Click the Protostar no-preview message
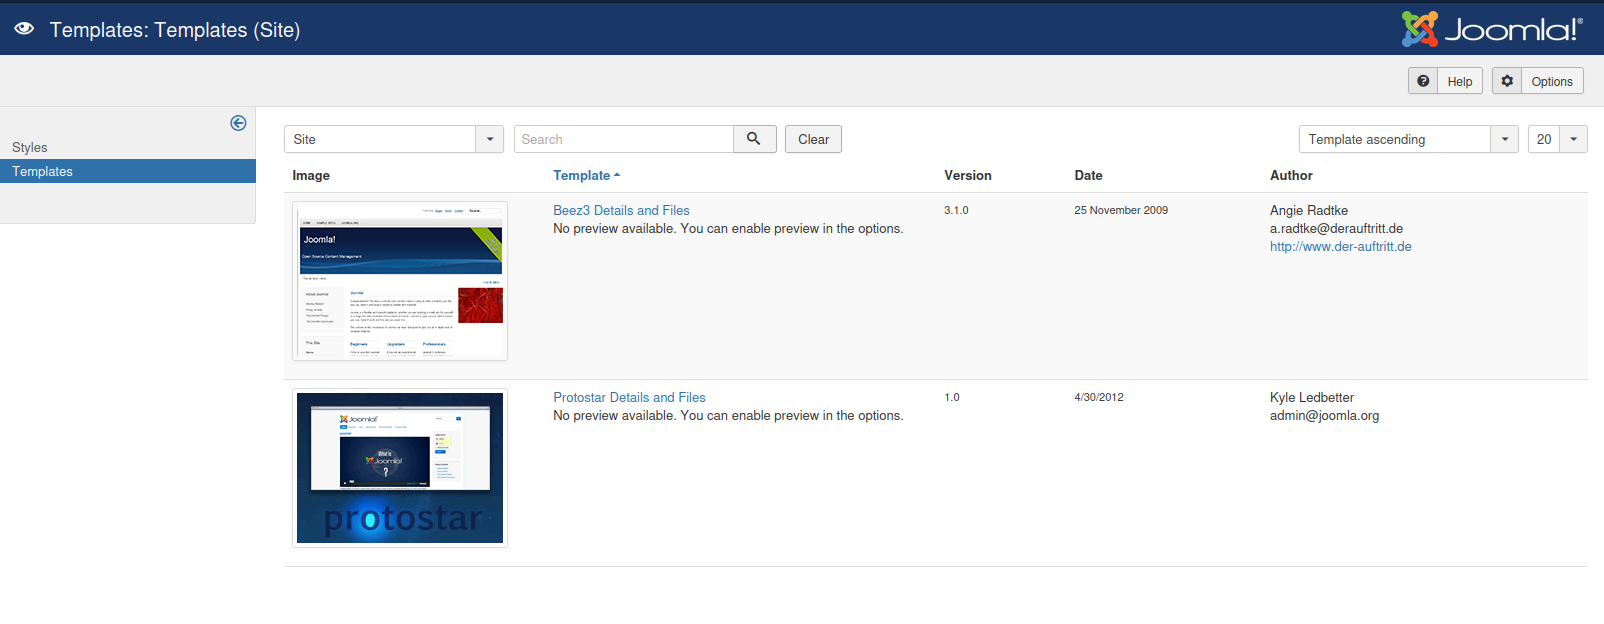 (x=728, y=415)
